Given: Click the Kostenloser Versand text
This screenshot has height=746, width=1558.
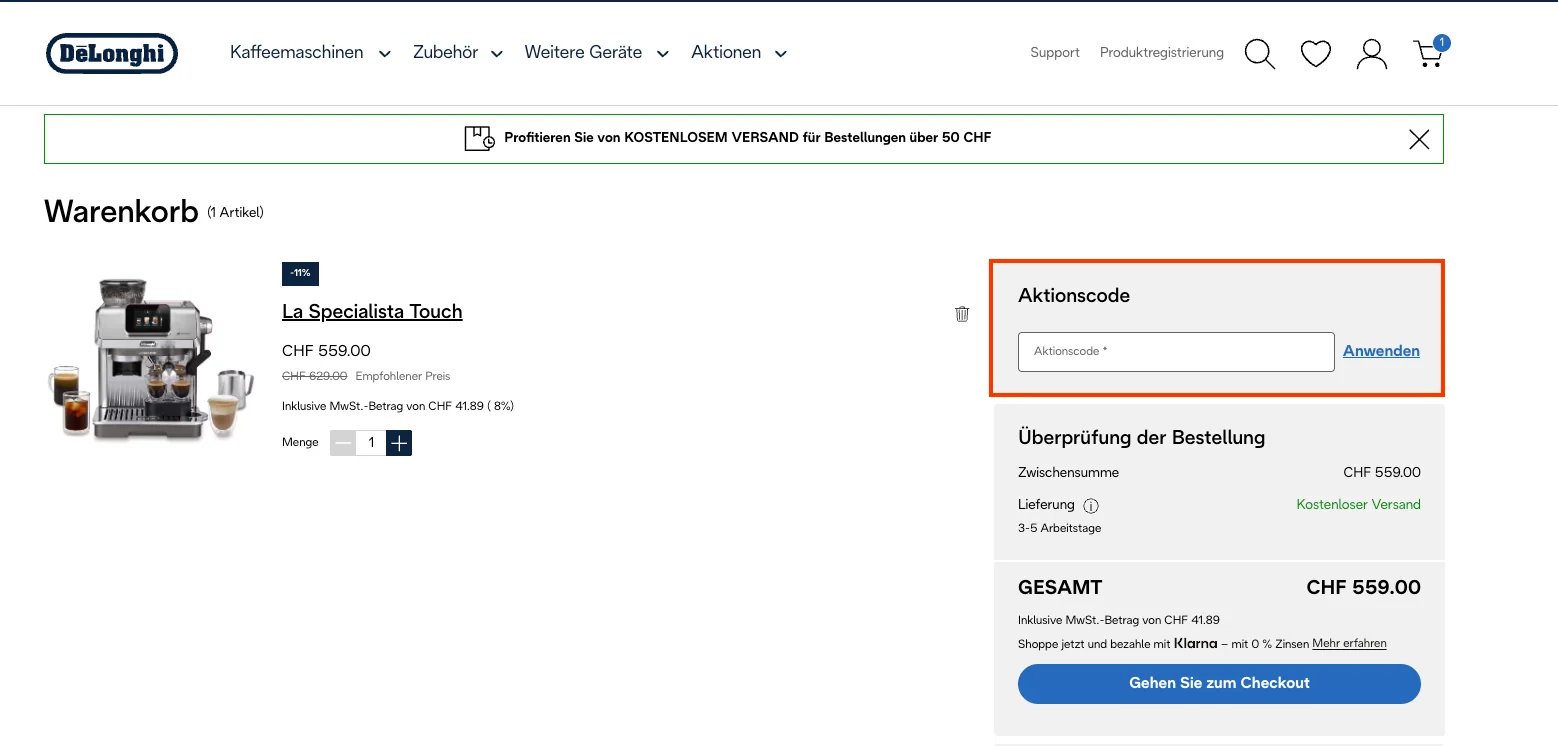Looking at the screenshot, I should click(x=1358, y=504).
